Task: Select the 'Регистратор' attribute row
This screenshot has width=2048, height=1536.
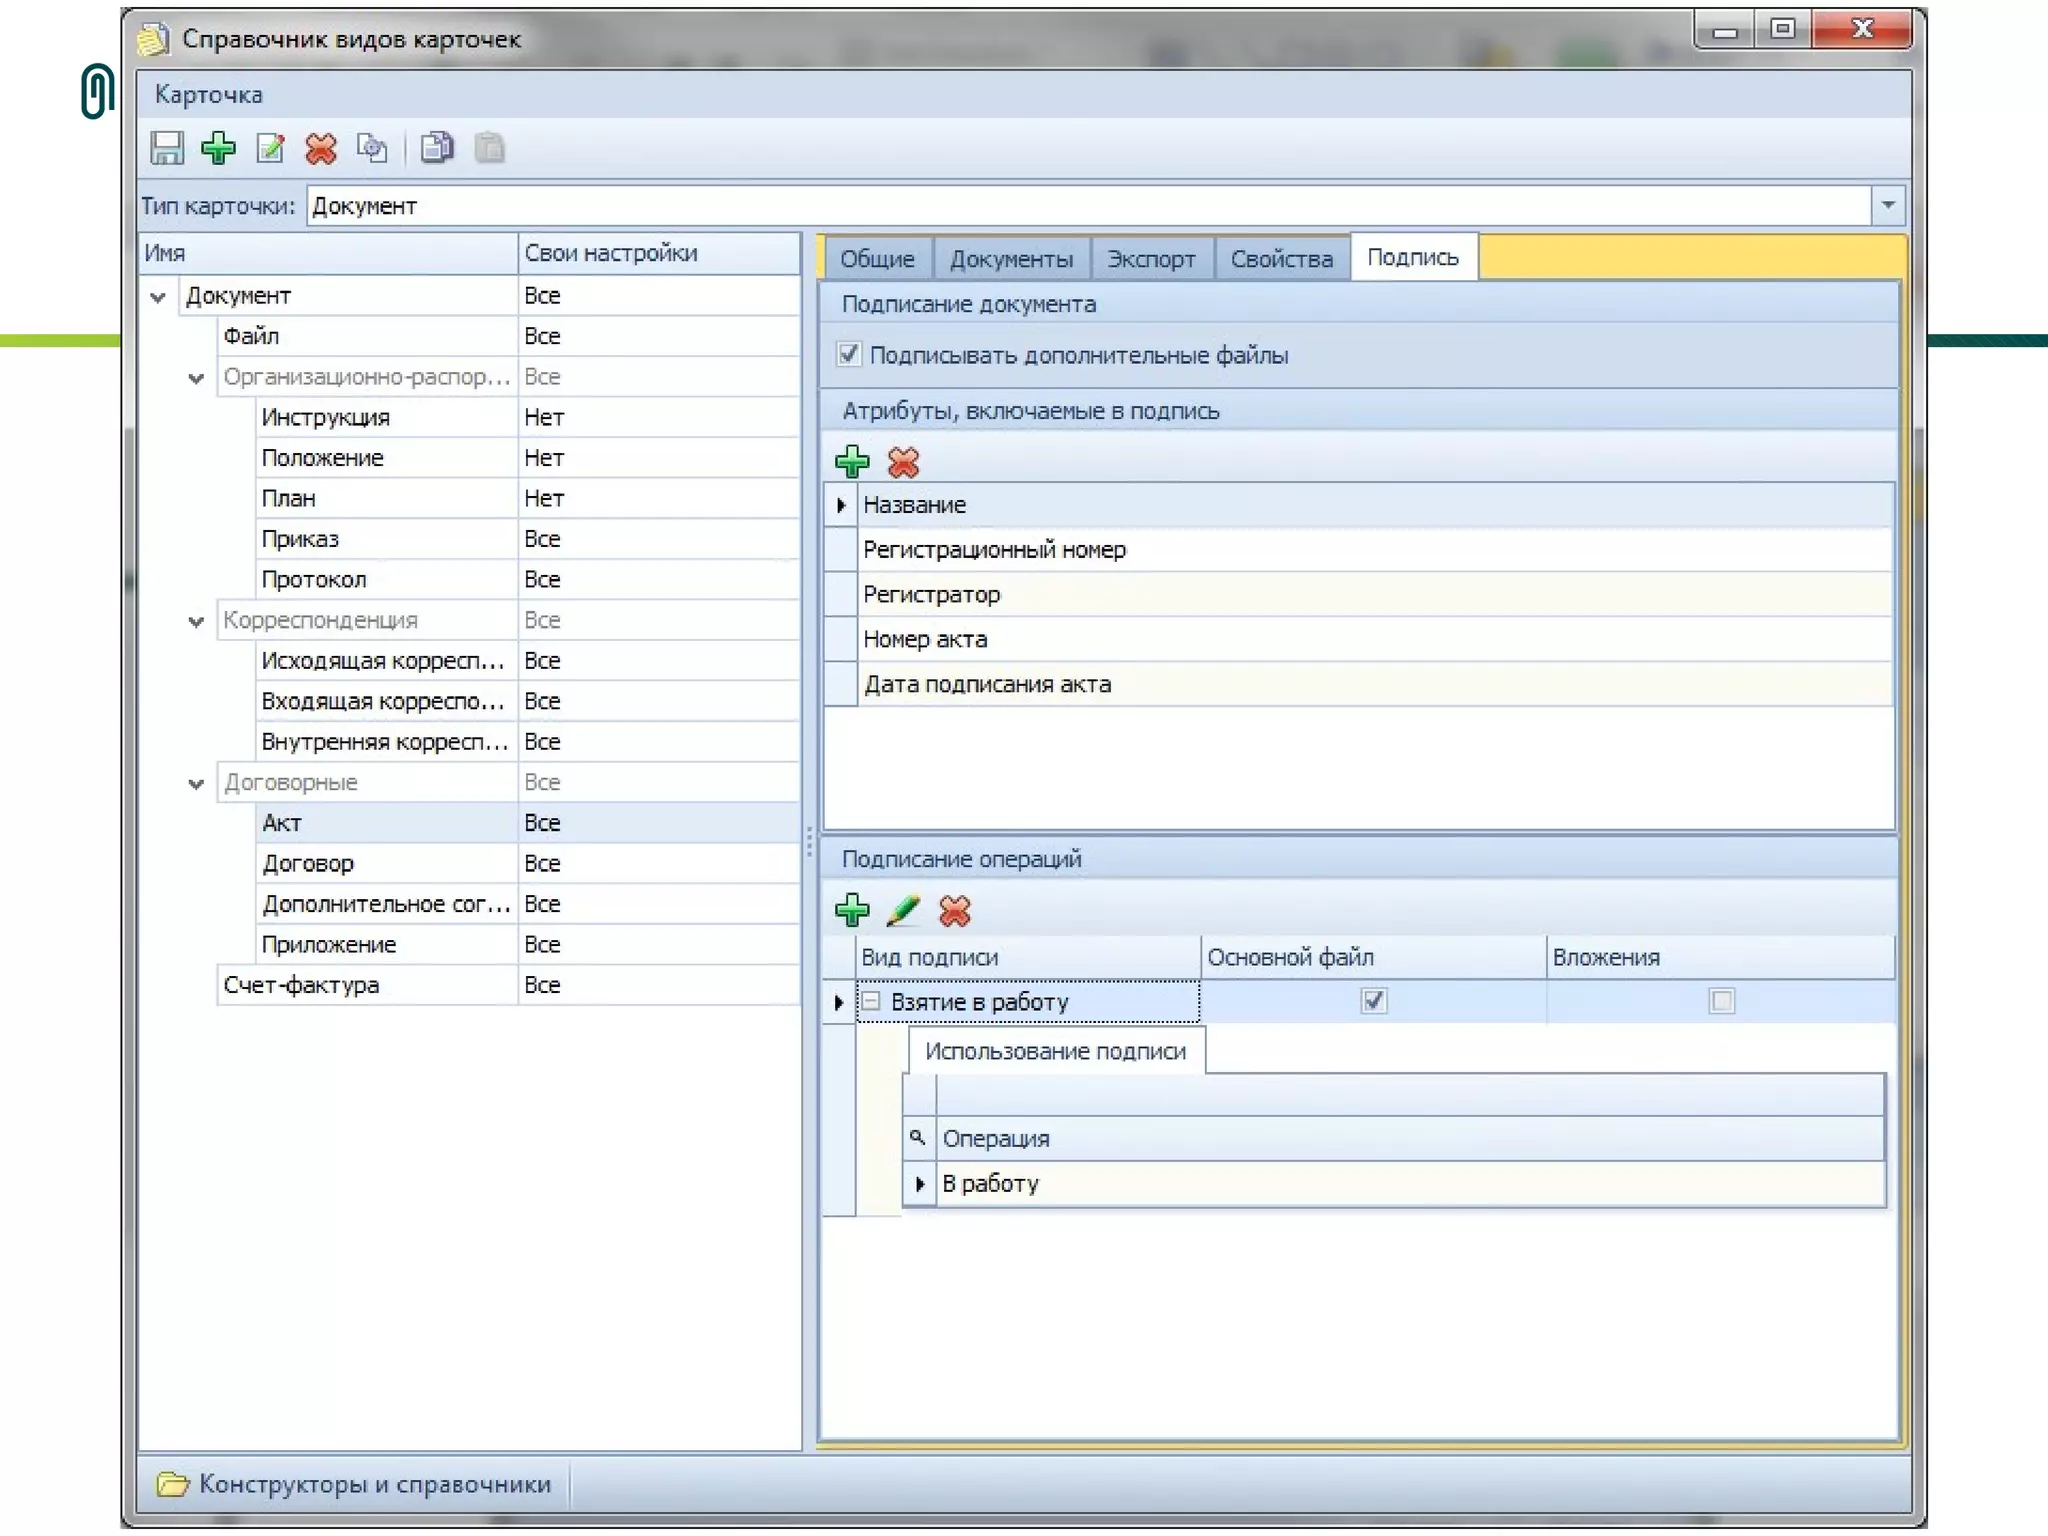Action: [x=931, y=594]
